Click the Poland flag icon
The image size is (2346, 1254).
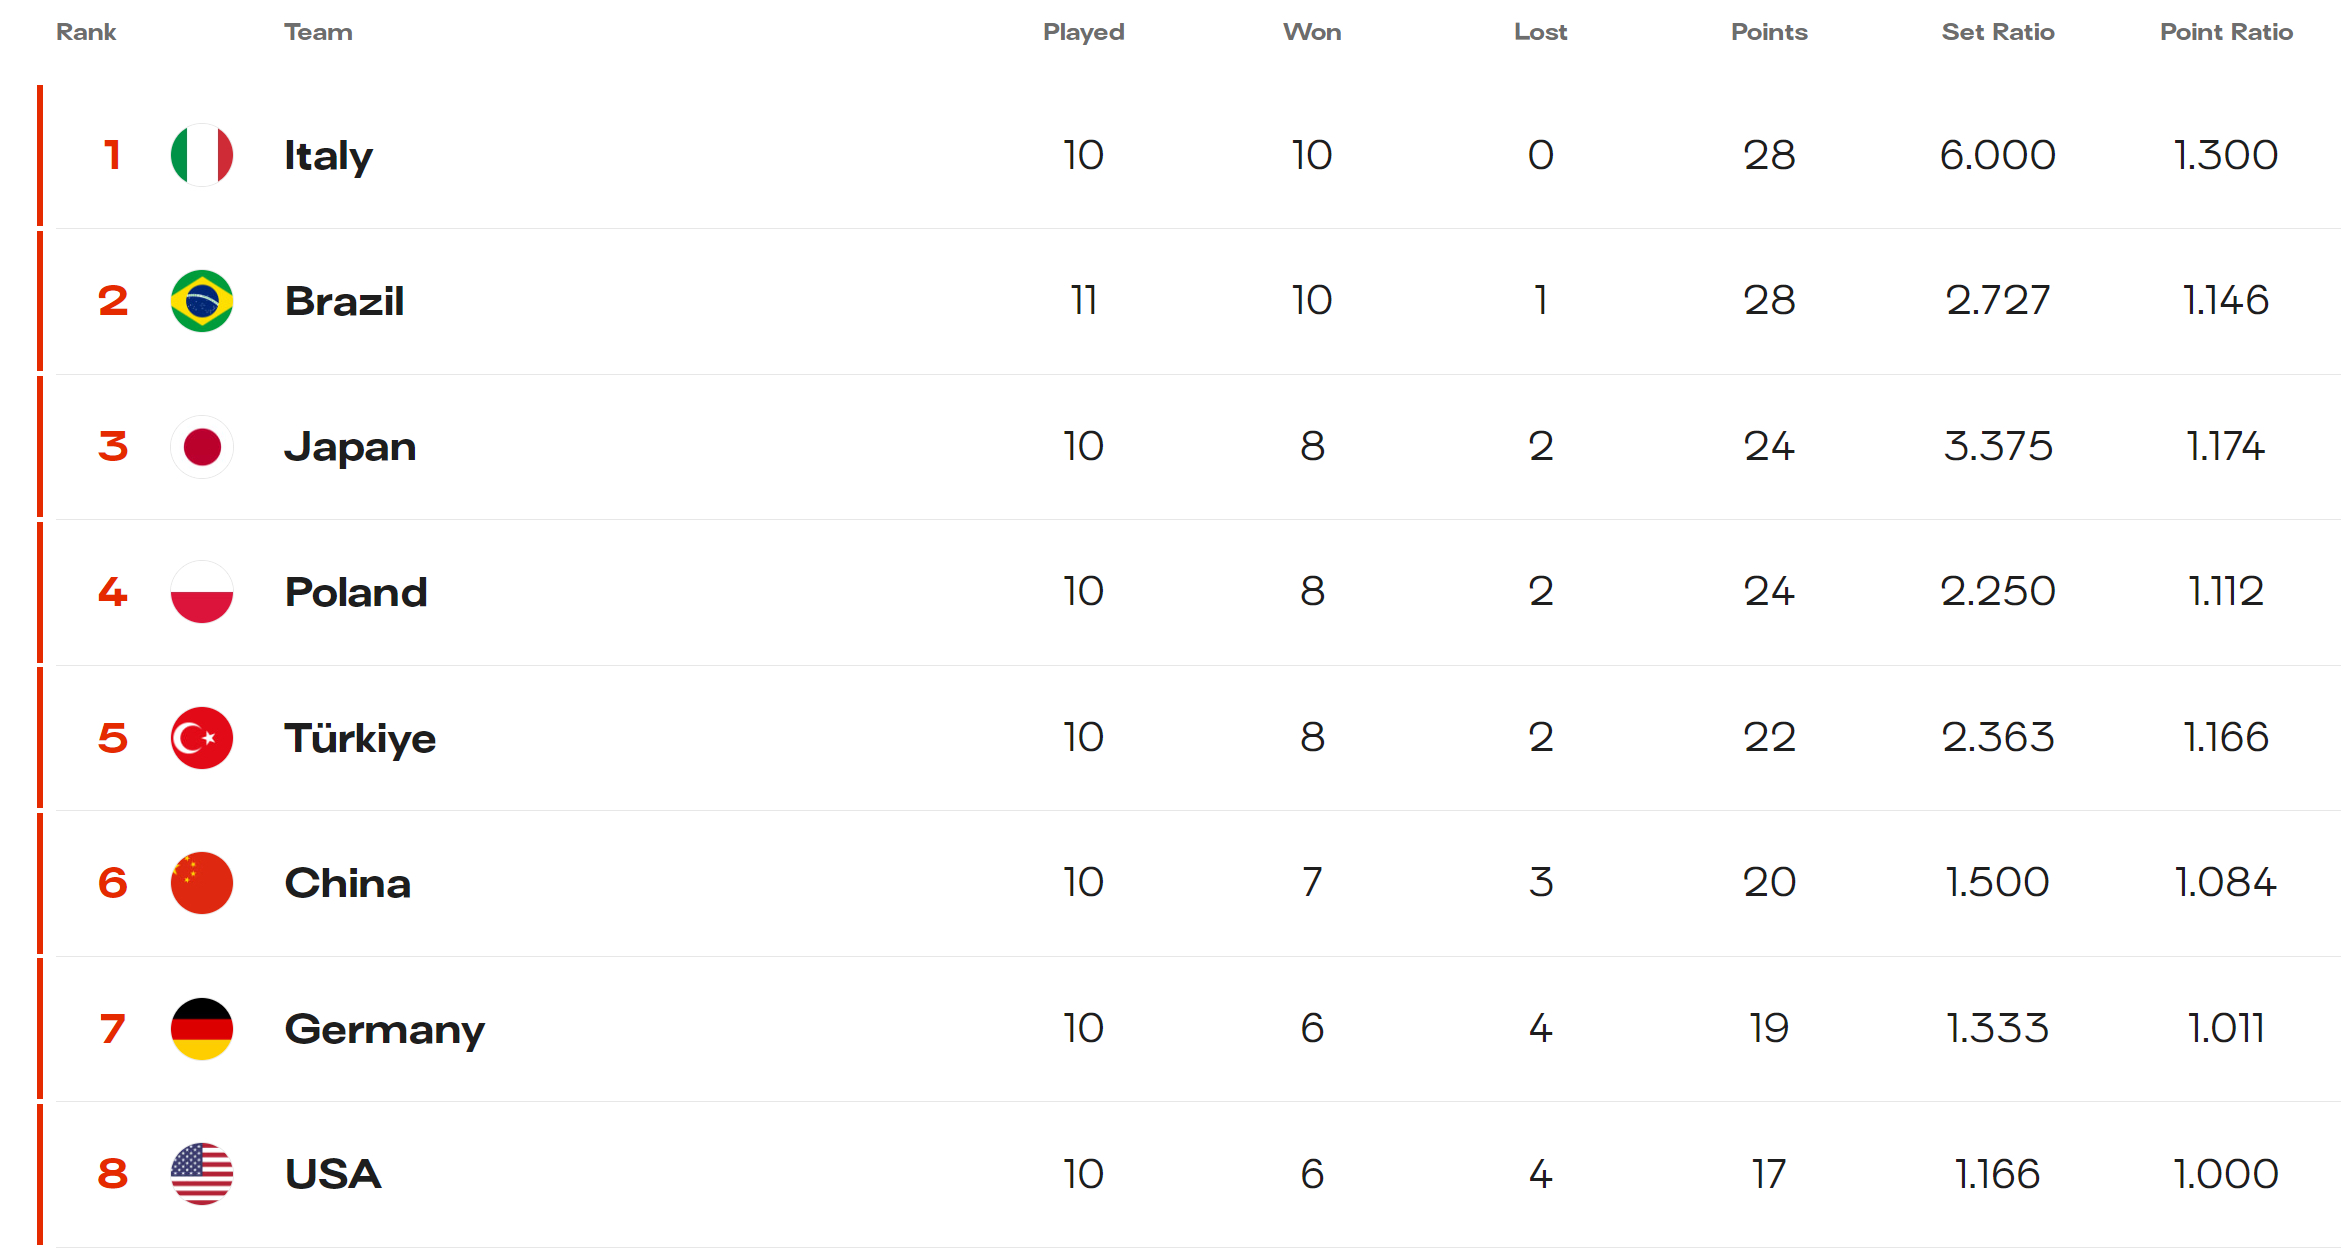click(202, 592)
